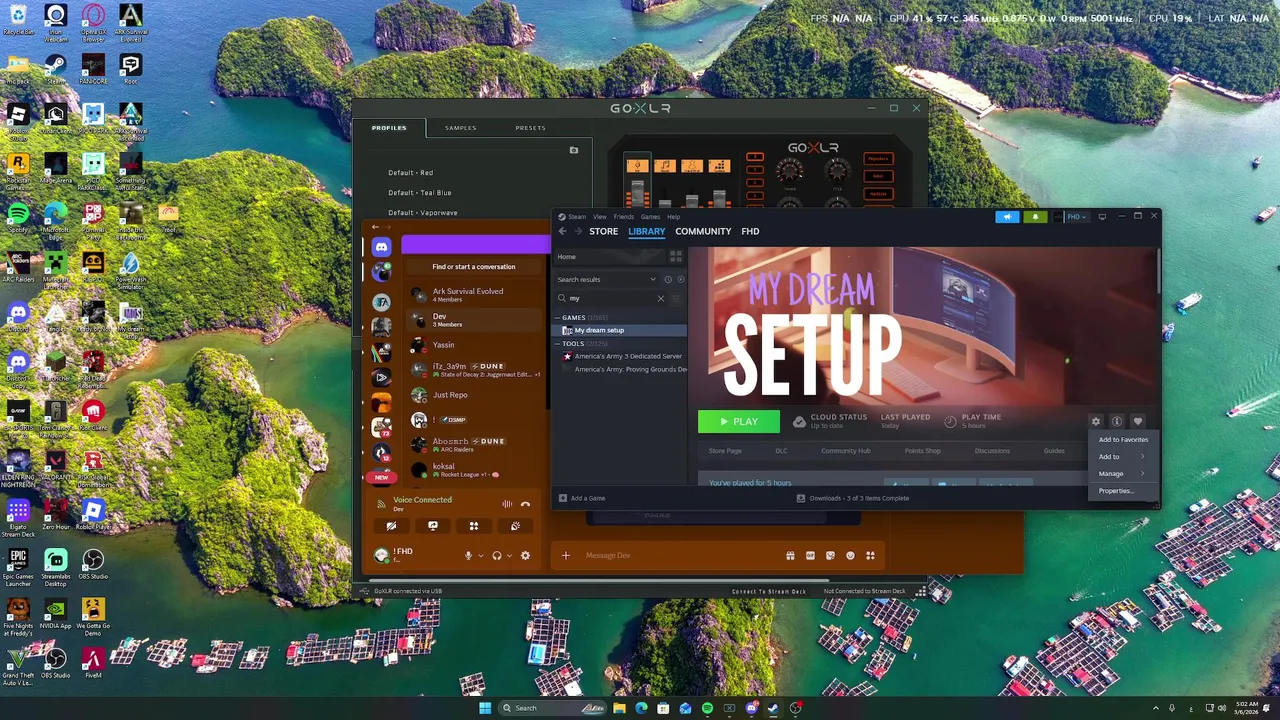Open Points Shop link in Steam

point(922,451)
